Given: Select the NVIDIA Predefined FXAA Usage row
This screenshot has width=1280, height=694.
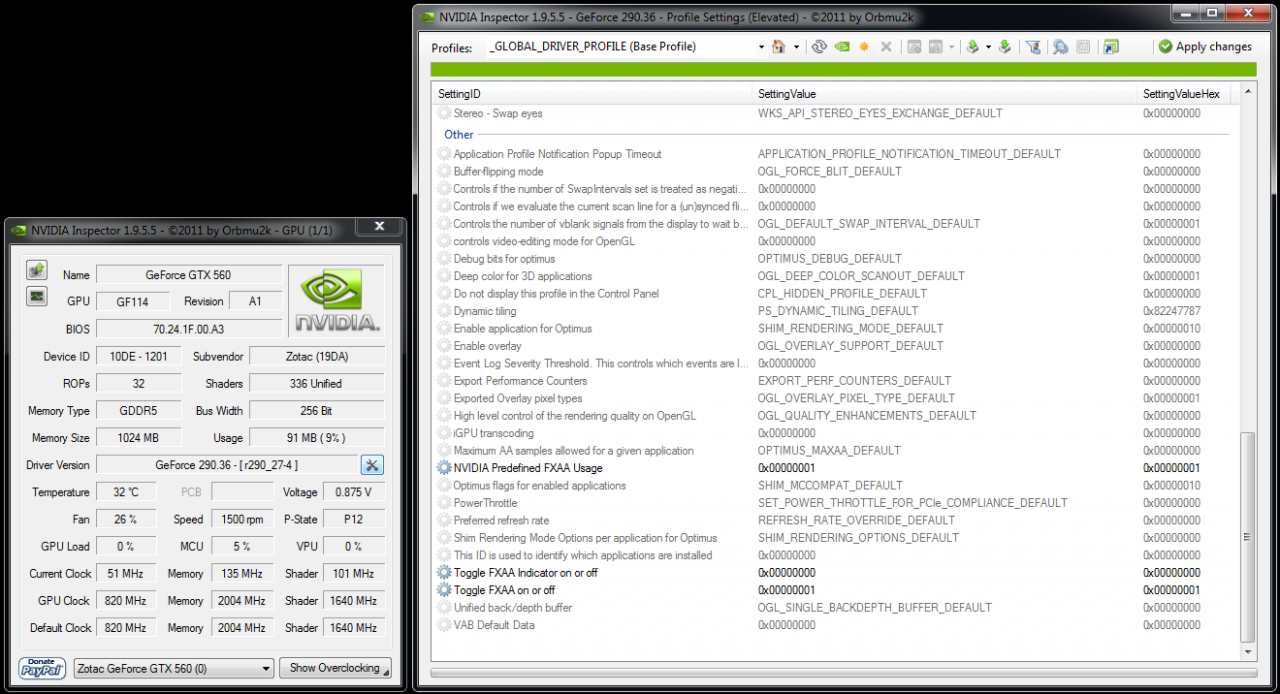Looking at the screenshot, I should coord(832,468).
